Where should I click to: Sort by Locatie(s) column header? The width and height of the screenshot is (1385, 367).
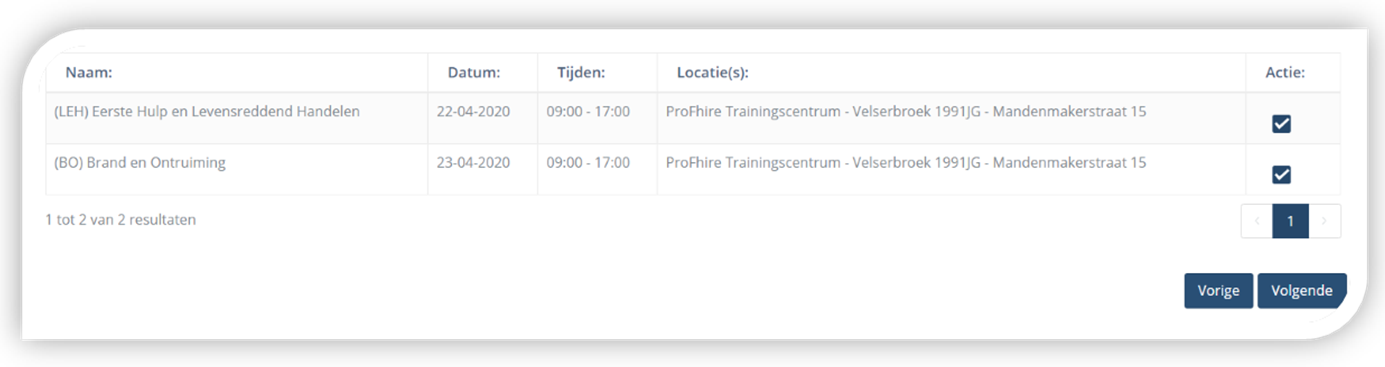(713, 72)
